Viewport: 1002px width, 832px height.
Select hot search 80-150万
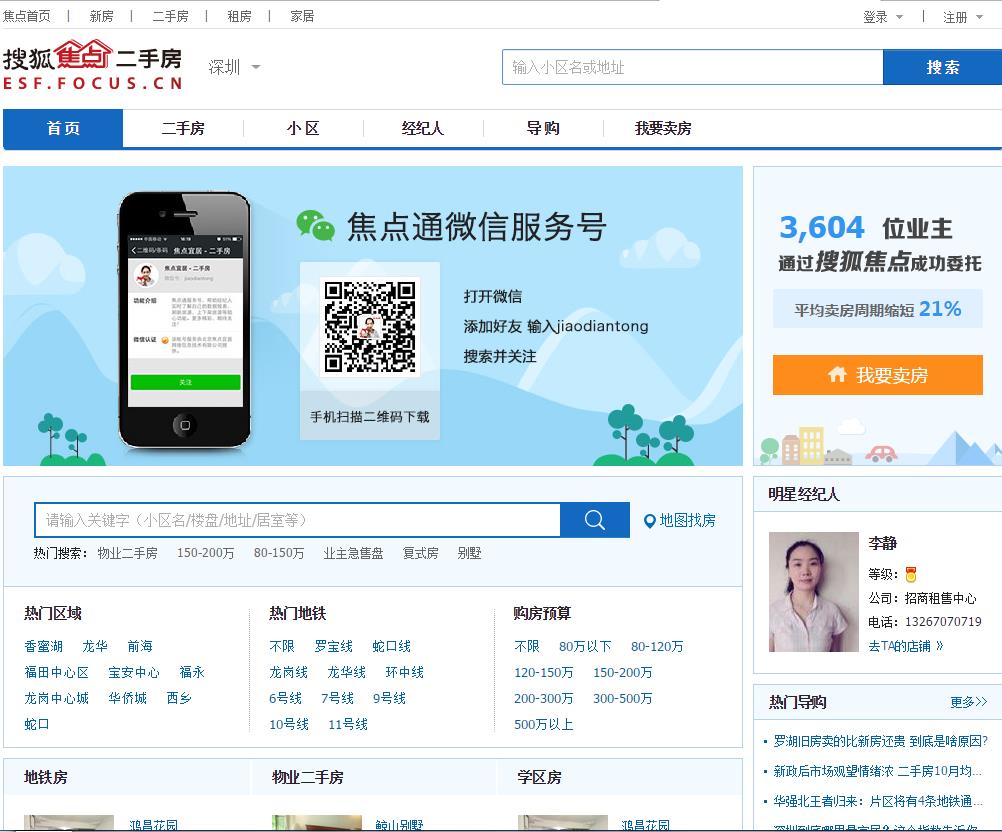click(x=279, y=553)
